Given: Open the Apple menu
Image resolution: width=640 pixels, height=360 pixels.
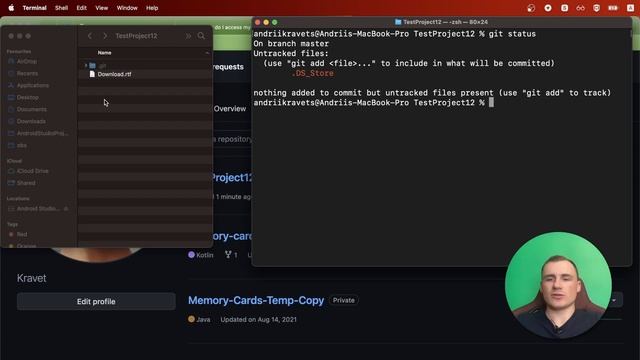Looking at the screenshot, I should [11, 8].
